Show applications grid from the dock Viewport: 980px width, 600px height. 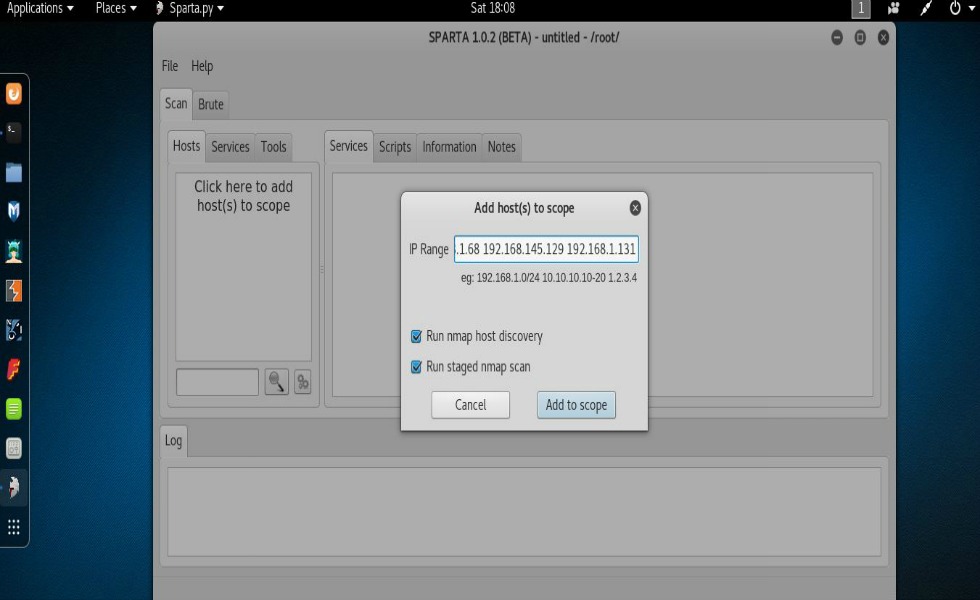[14, 527]
